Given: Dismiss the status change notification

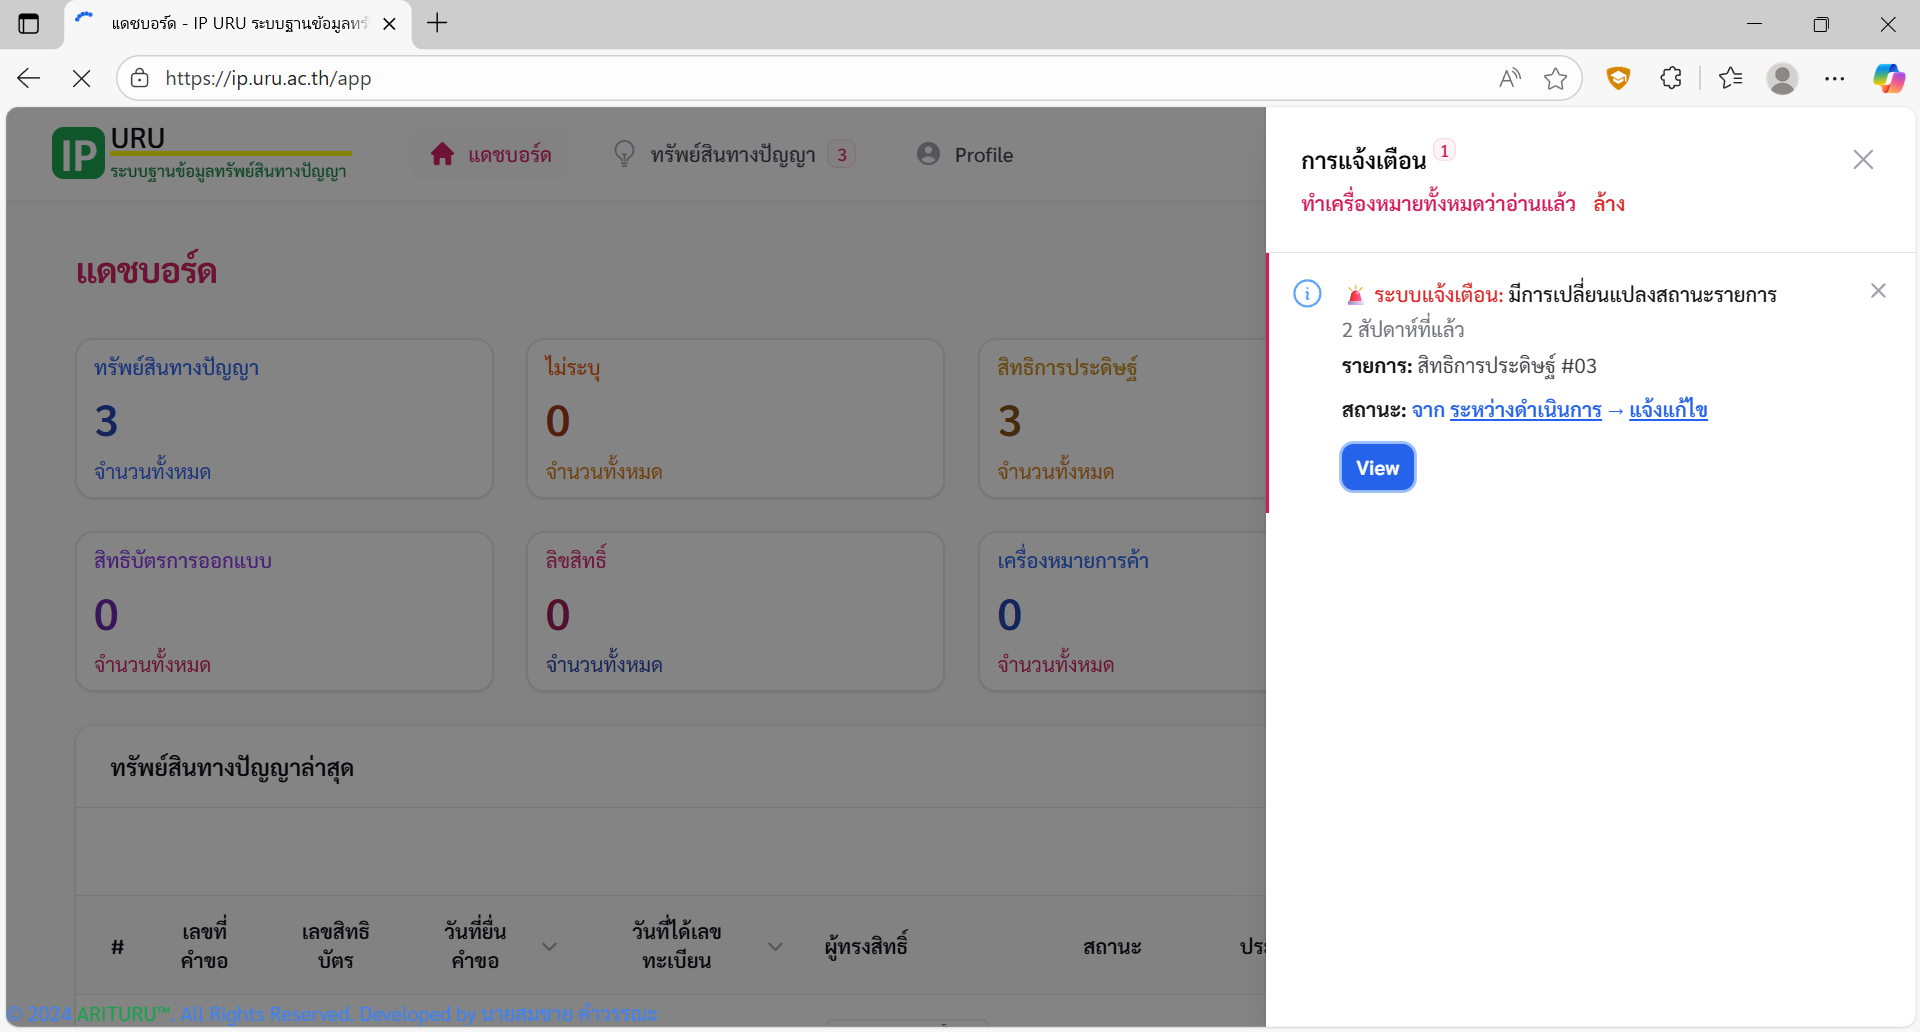Looking at the screenshot, I should pos(1877,291).
